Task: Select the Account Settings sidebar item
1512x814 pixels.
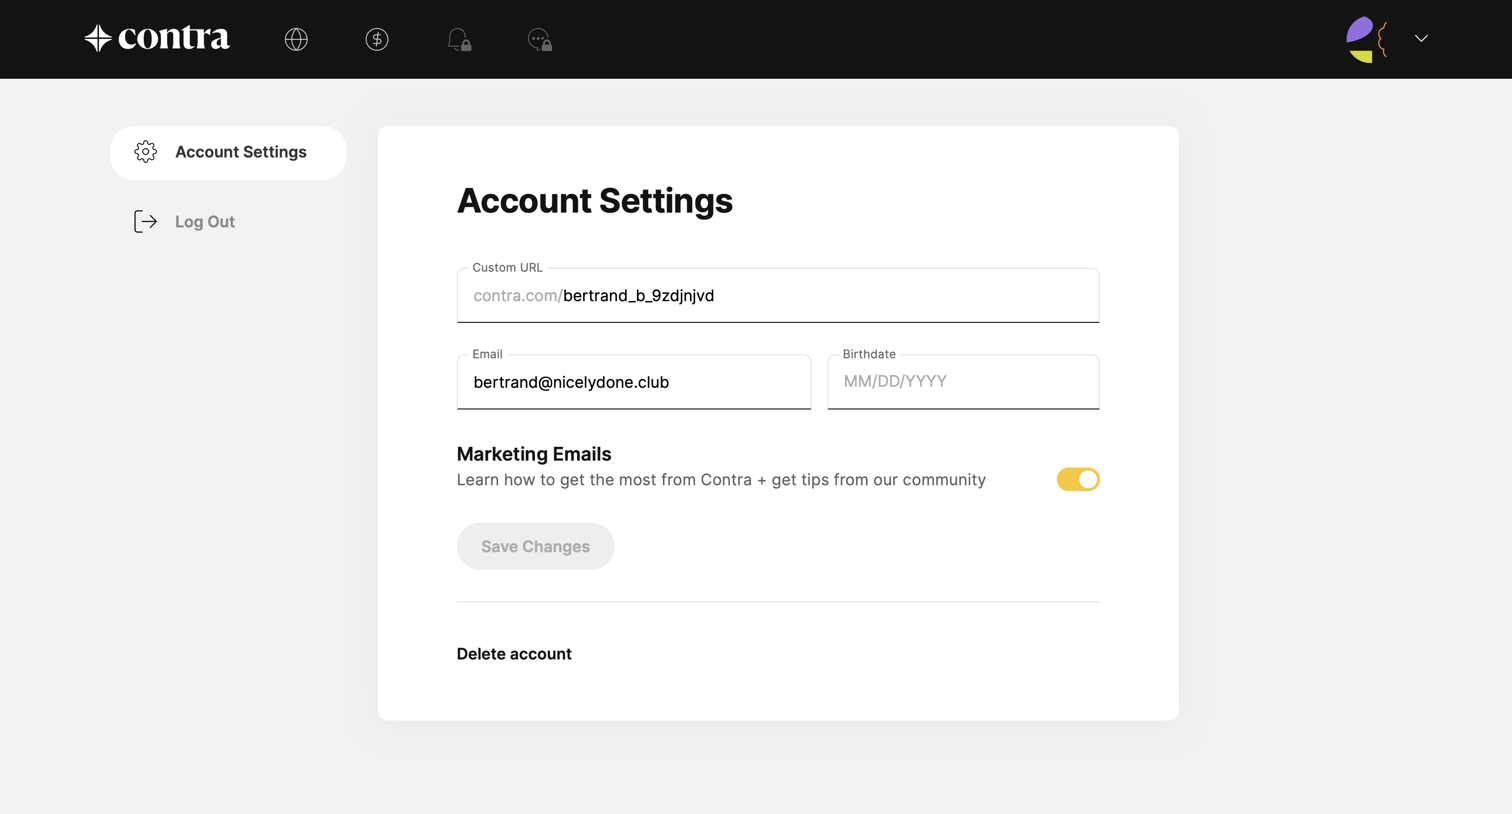Action: coord(228,153)
